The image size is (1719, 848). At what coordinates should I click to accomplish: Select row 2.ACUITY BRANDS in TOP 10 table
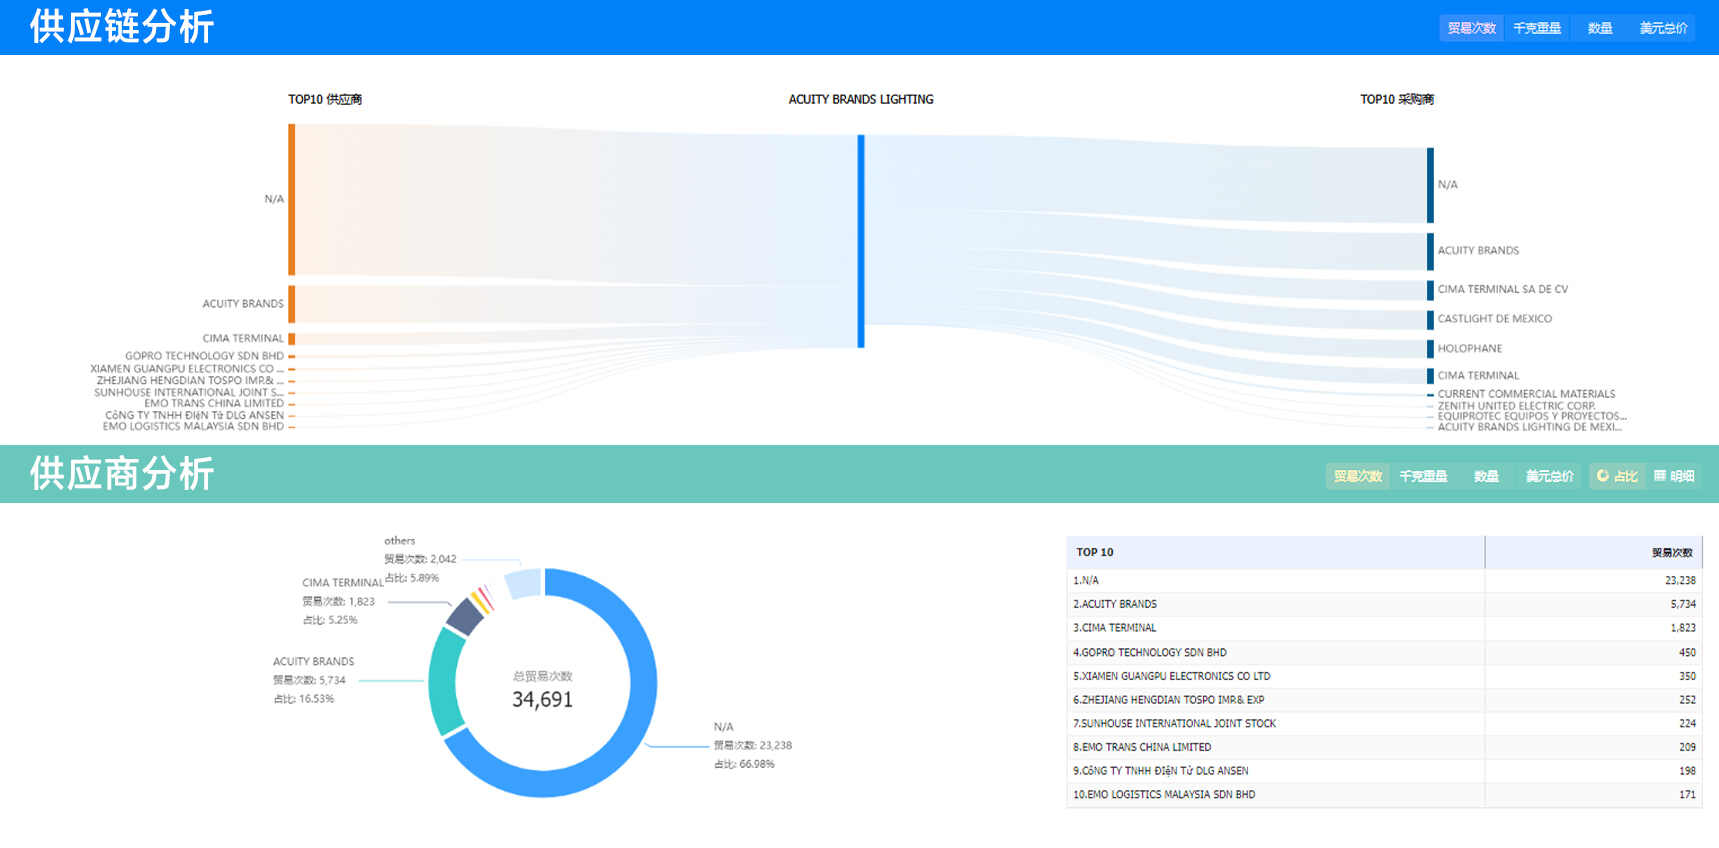point(1384,604)
